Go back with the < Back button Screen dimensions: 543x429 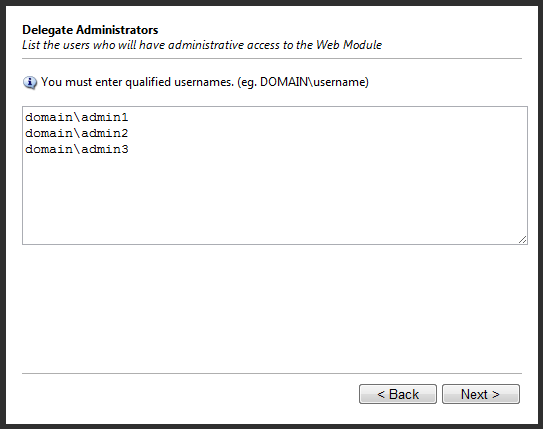(398, 394)
